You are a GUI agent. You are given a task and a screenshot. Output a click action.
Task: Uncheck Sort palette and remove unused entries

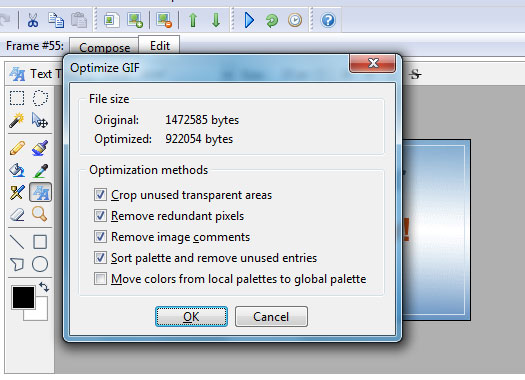(100, 258)
